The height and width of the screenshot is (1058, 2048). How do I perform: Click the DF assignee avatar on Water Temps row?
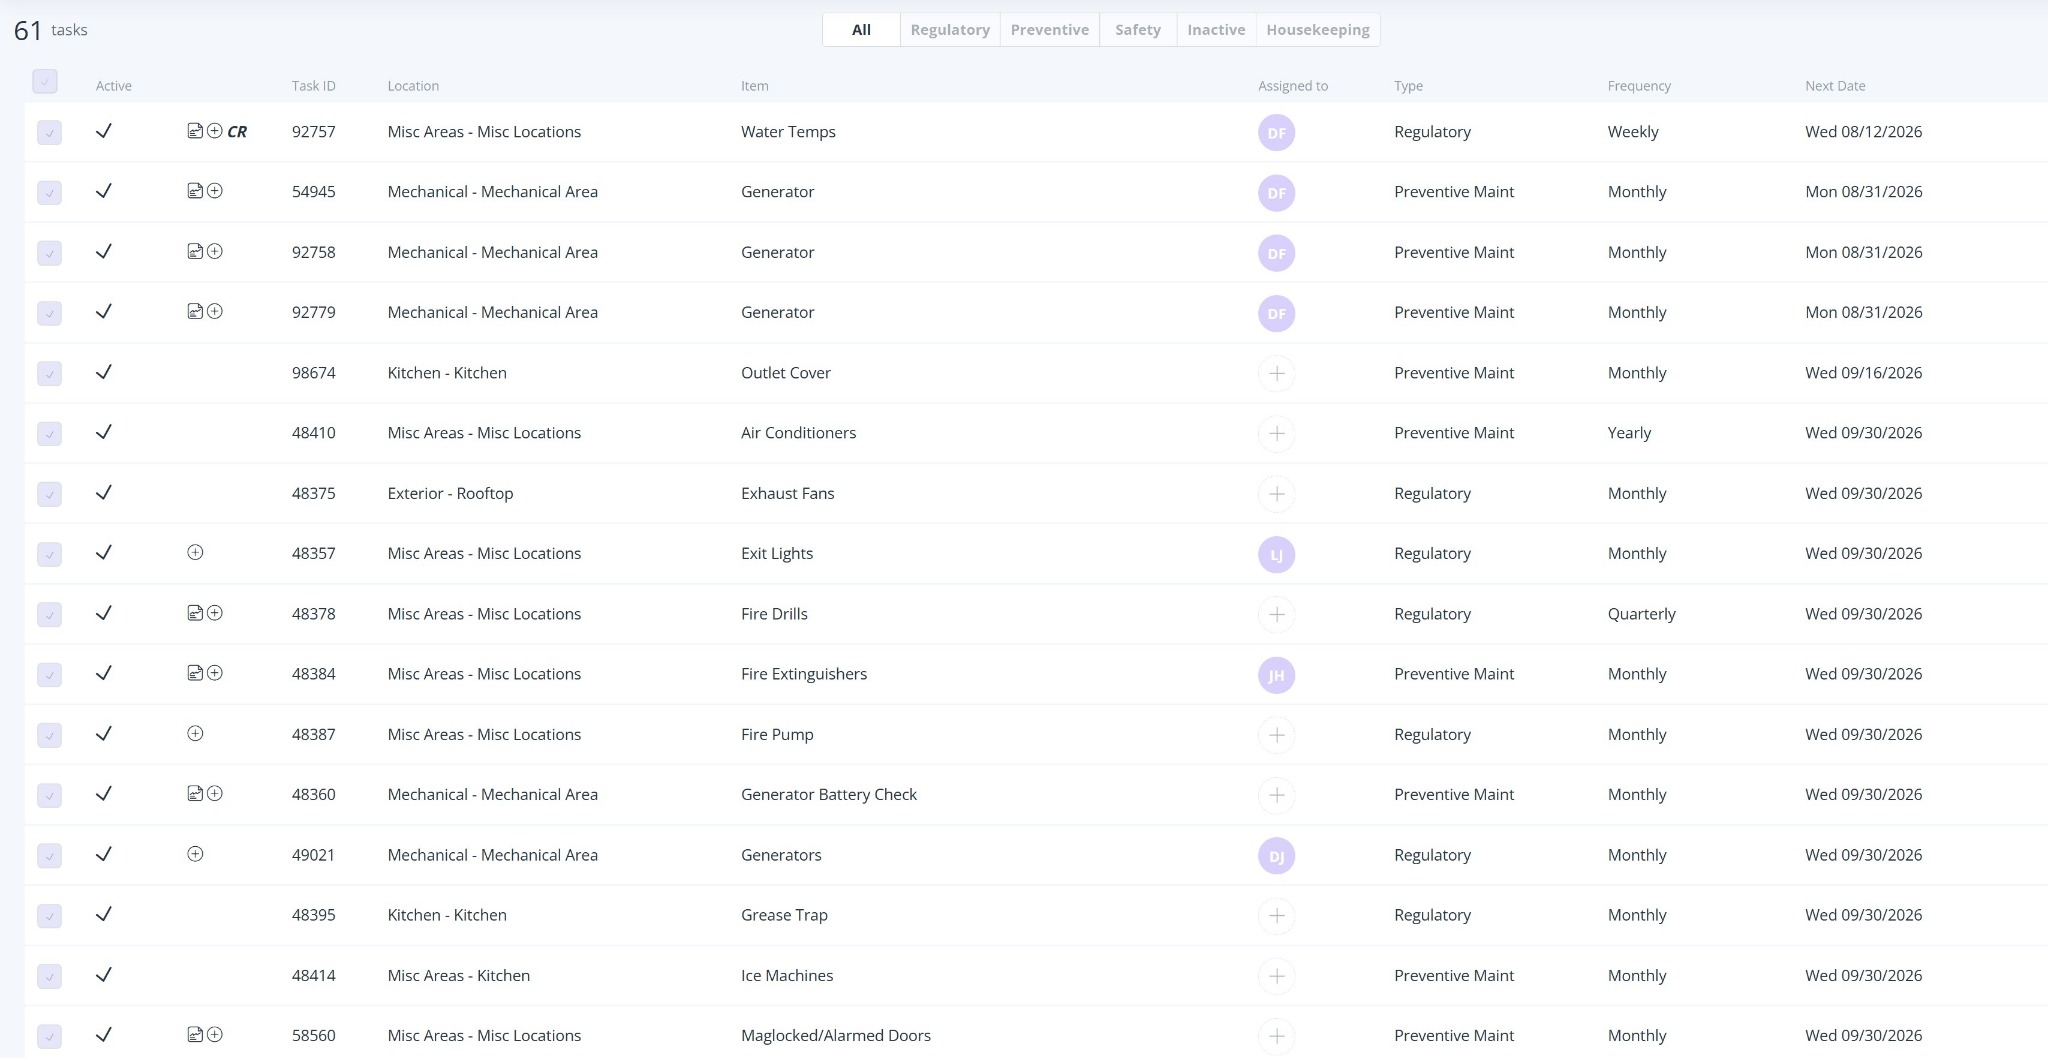click(1276, 132)
